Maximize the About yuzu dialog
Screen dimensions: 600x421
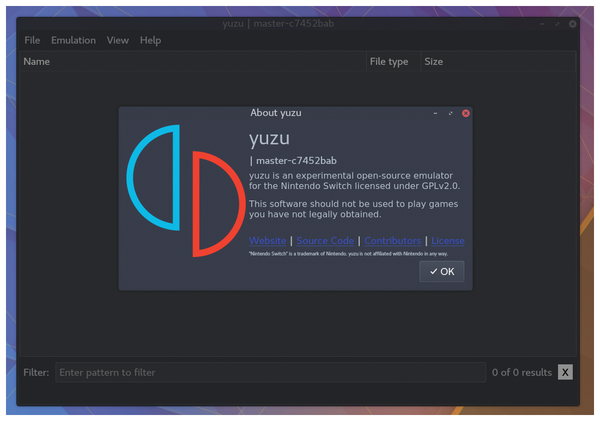(450, 113)
